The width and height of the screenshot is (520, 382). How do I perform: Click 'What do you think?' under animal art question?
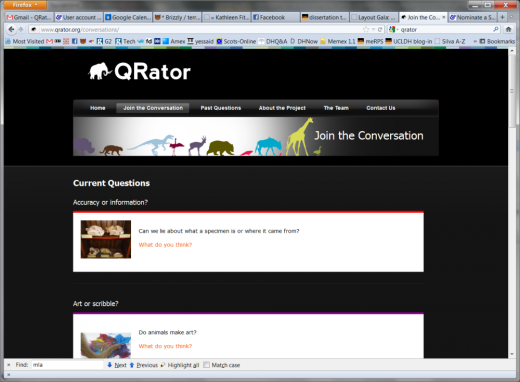165,346
